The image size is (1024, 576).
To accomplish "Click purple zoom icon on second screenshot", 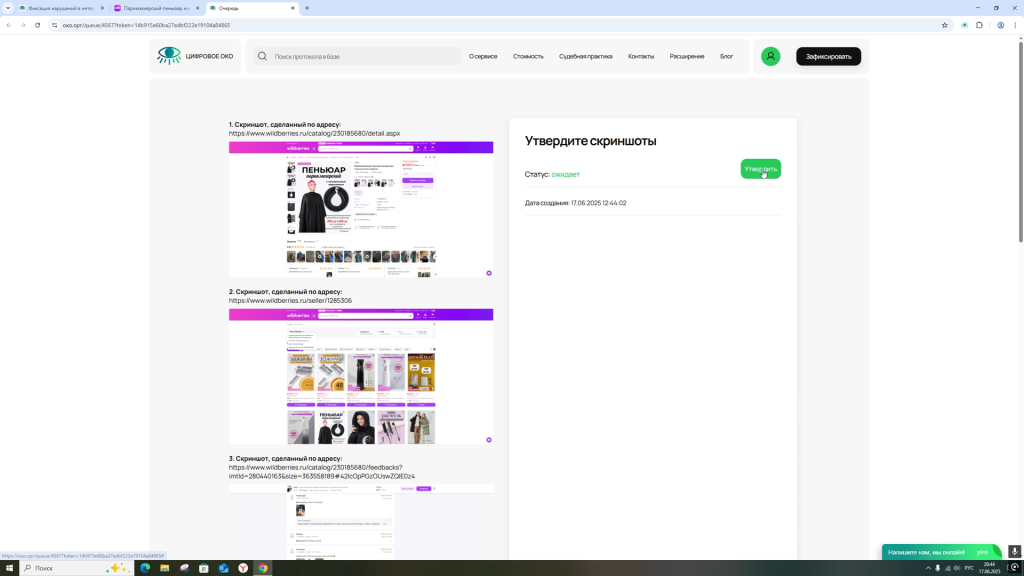I will [x=489, y=440].
